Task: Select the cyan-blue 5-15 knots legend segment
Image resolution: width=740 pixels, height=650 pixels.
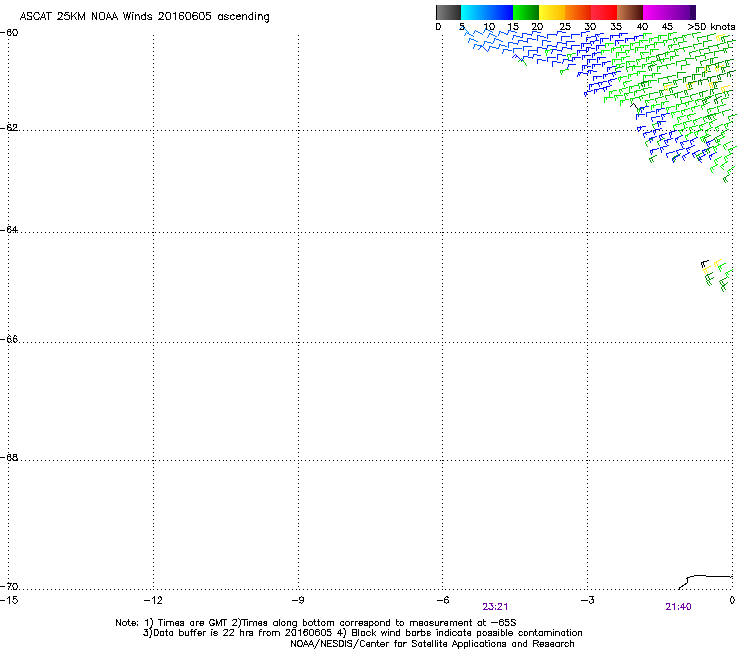Action: click(487, 12)
